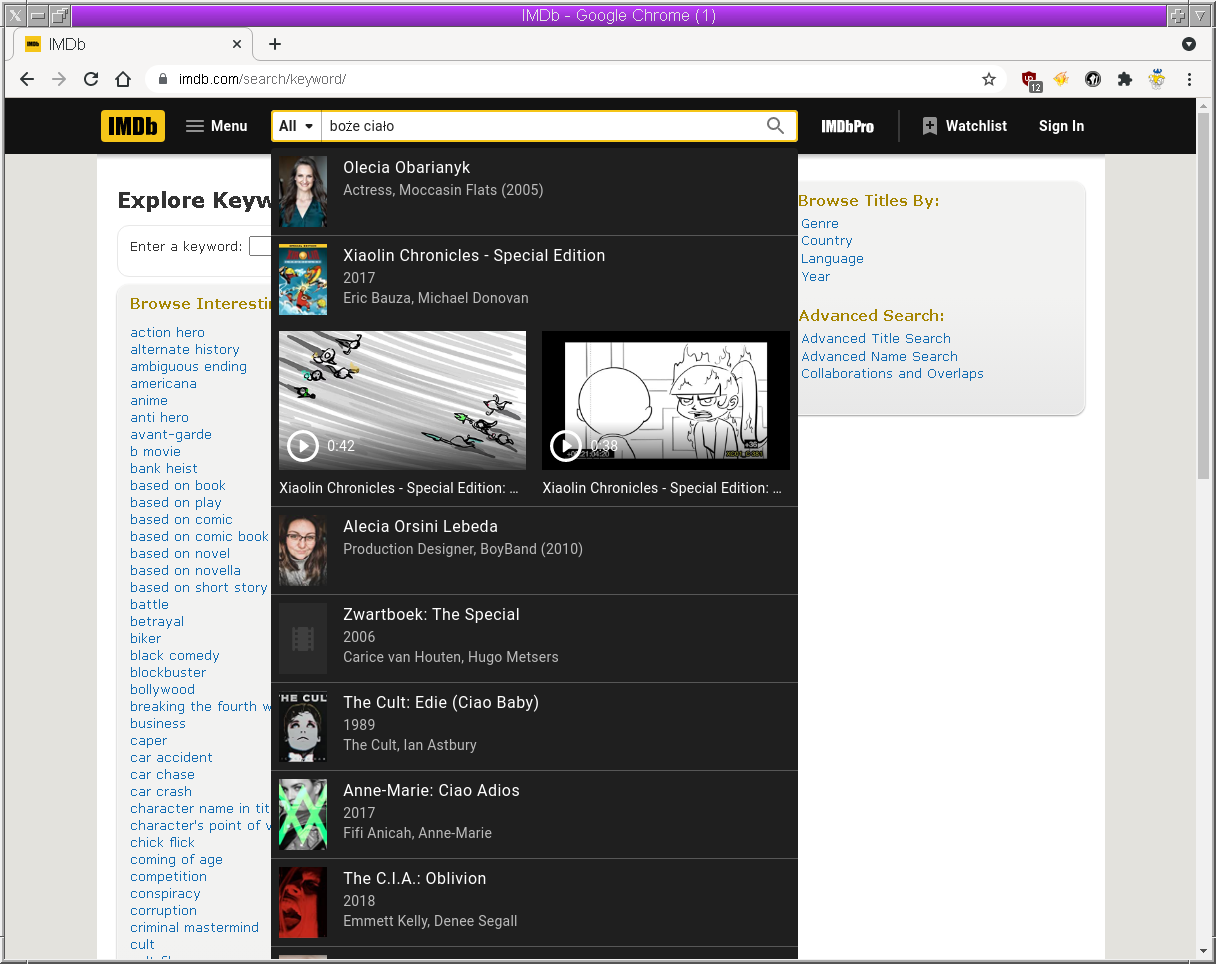Open Chrome three-dot menu
The height and width of the screenshot is (964, 1216).
click(1189, 79)
